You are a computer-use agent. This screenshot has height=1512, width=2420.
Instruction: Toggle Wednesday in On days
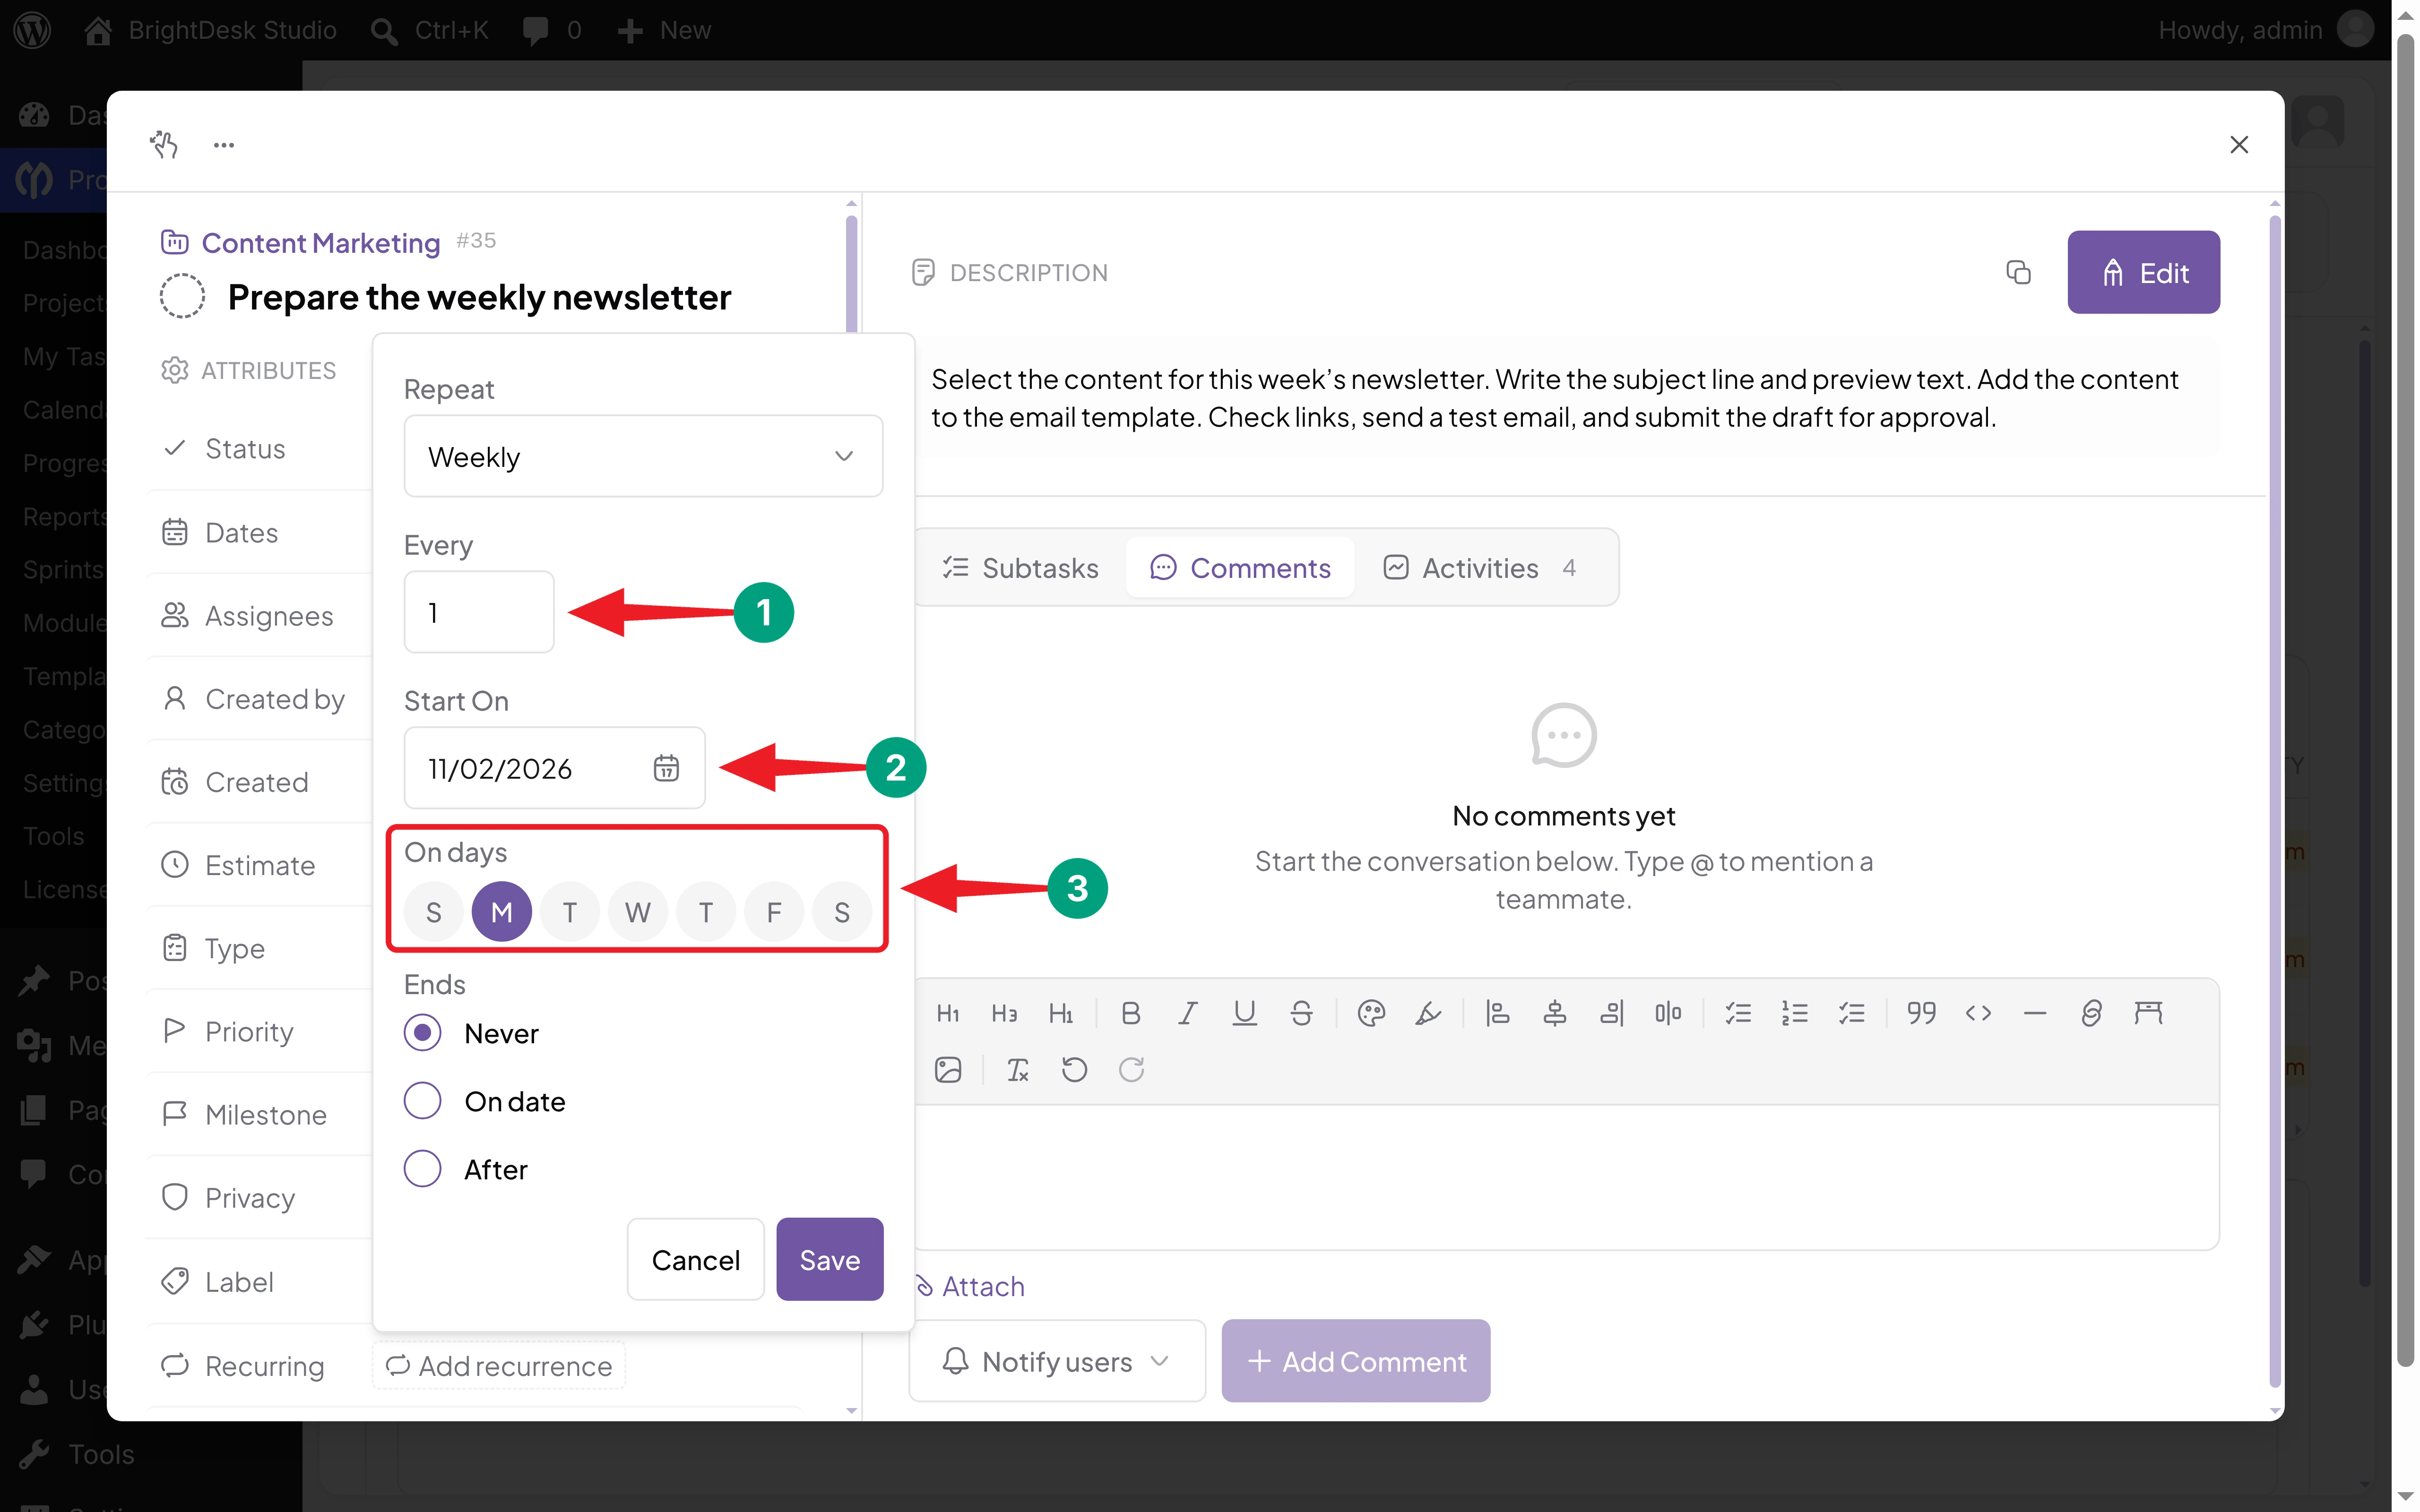click(638, 911)
